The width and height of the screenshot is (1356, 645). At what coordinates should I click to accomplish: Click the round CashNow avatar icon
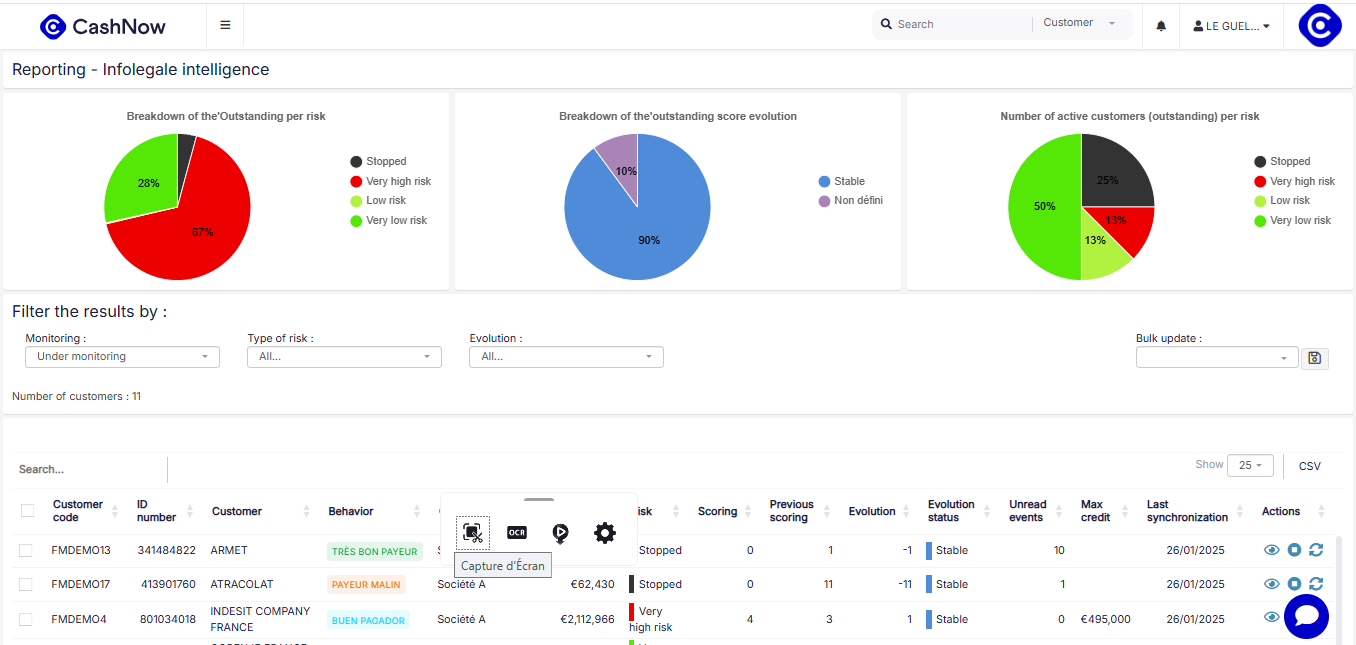pos(1320,26)
